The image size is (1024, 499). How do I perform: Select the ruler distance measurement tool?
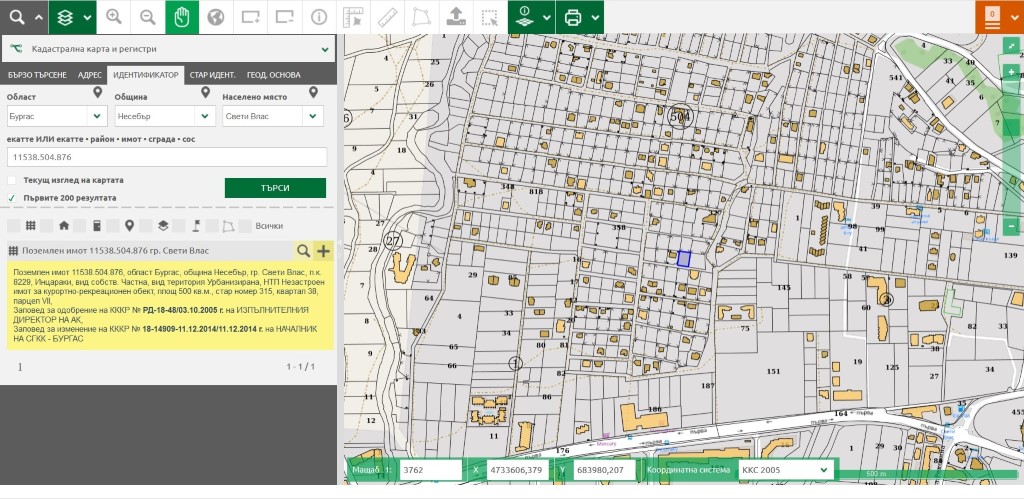pos(386,17)
